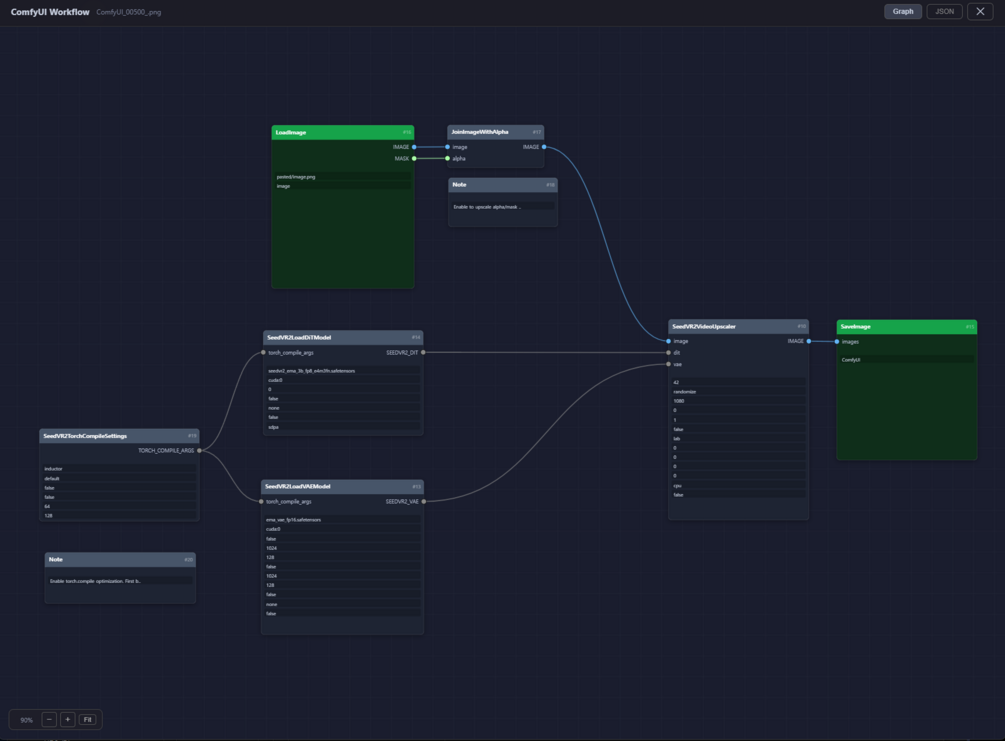Click the 'Enable torch.compile optimization' note text
The image size is (1005, 741).
pos(120,581)
